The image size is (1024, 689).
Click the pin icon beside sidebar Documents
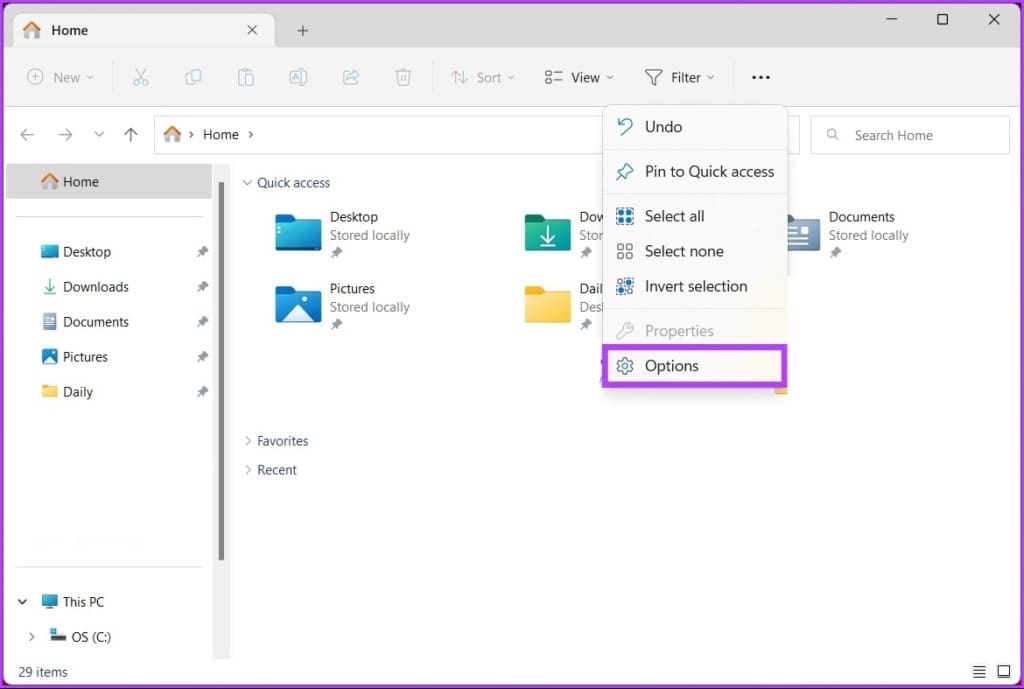(202, 321)
